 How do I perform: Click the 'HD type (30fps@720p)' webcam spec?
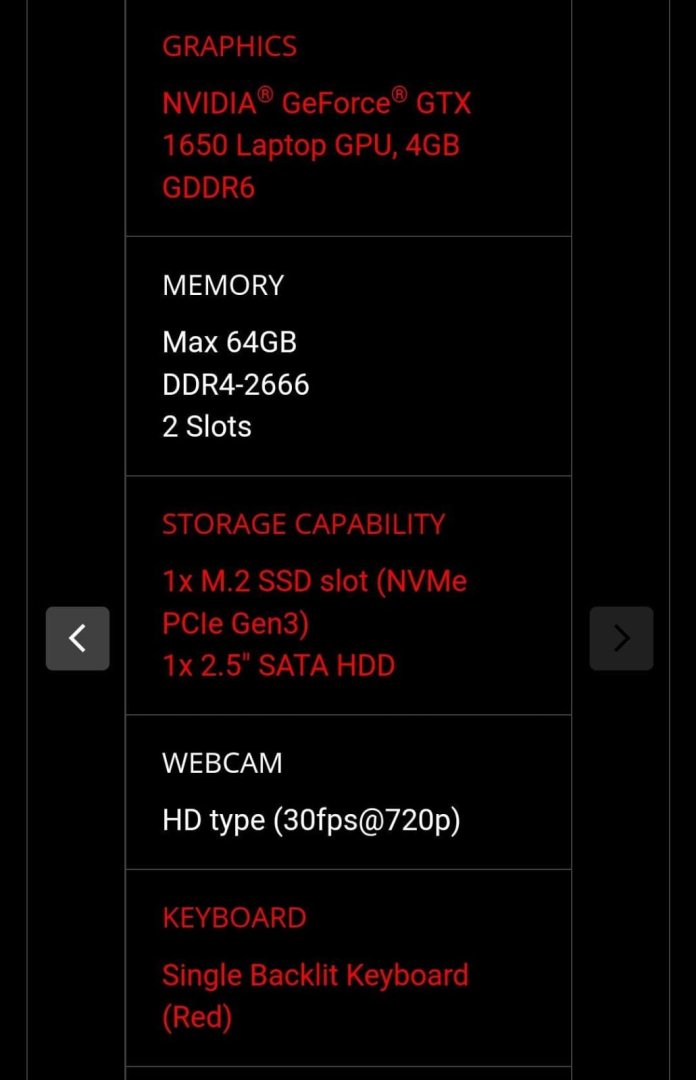pos(311,821)
